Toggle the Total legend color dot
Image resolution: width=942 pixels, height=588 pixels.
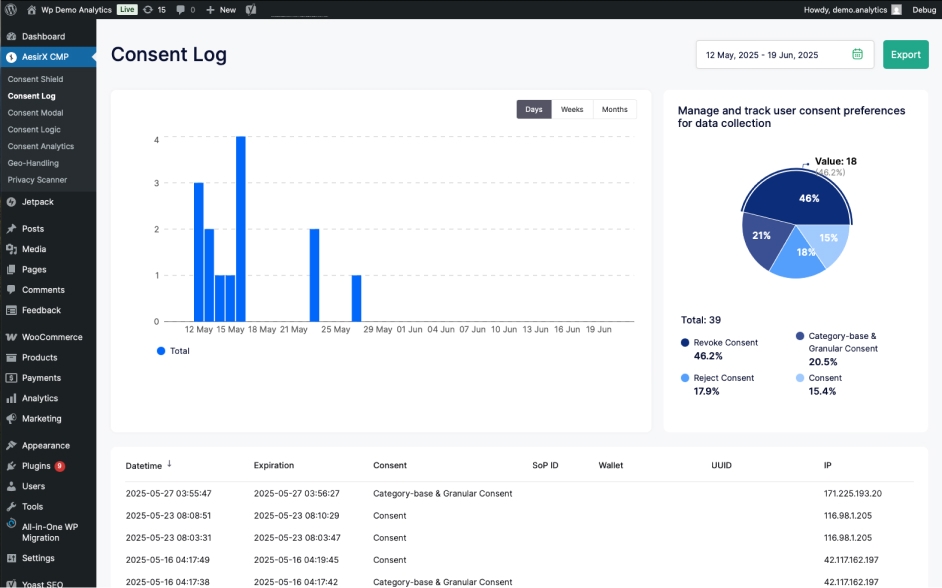[161, 351]
